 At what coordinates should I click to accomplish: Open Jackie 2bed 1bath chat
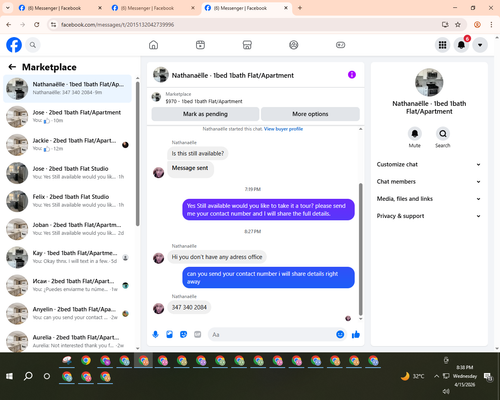click(67, 145)
